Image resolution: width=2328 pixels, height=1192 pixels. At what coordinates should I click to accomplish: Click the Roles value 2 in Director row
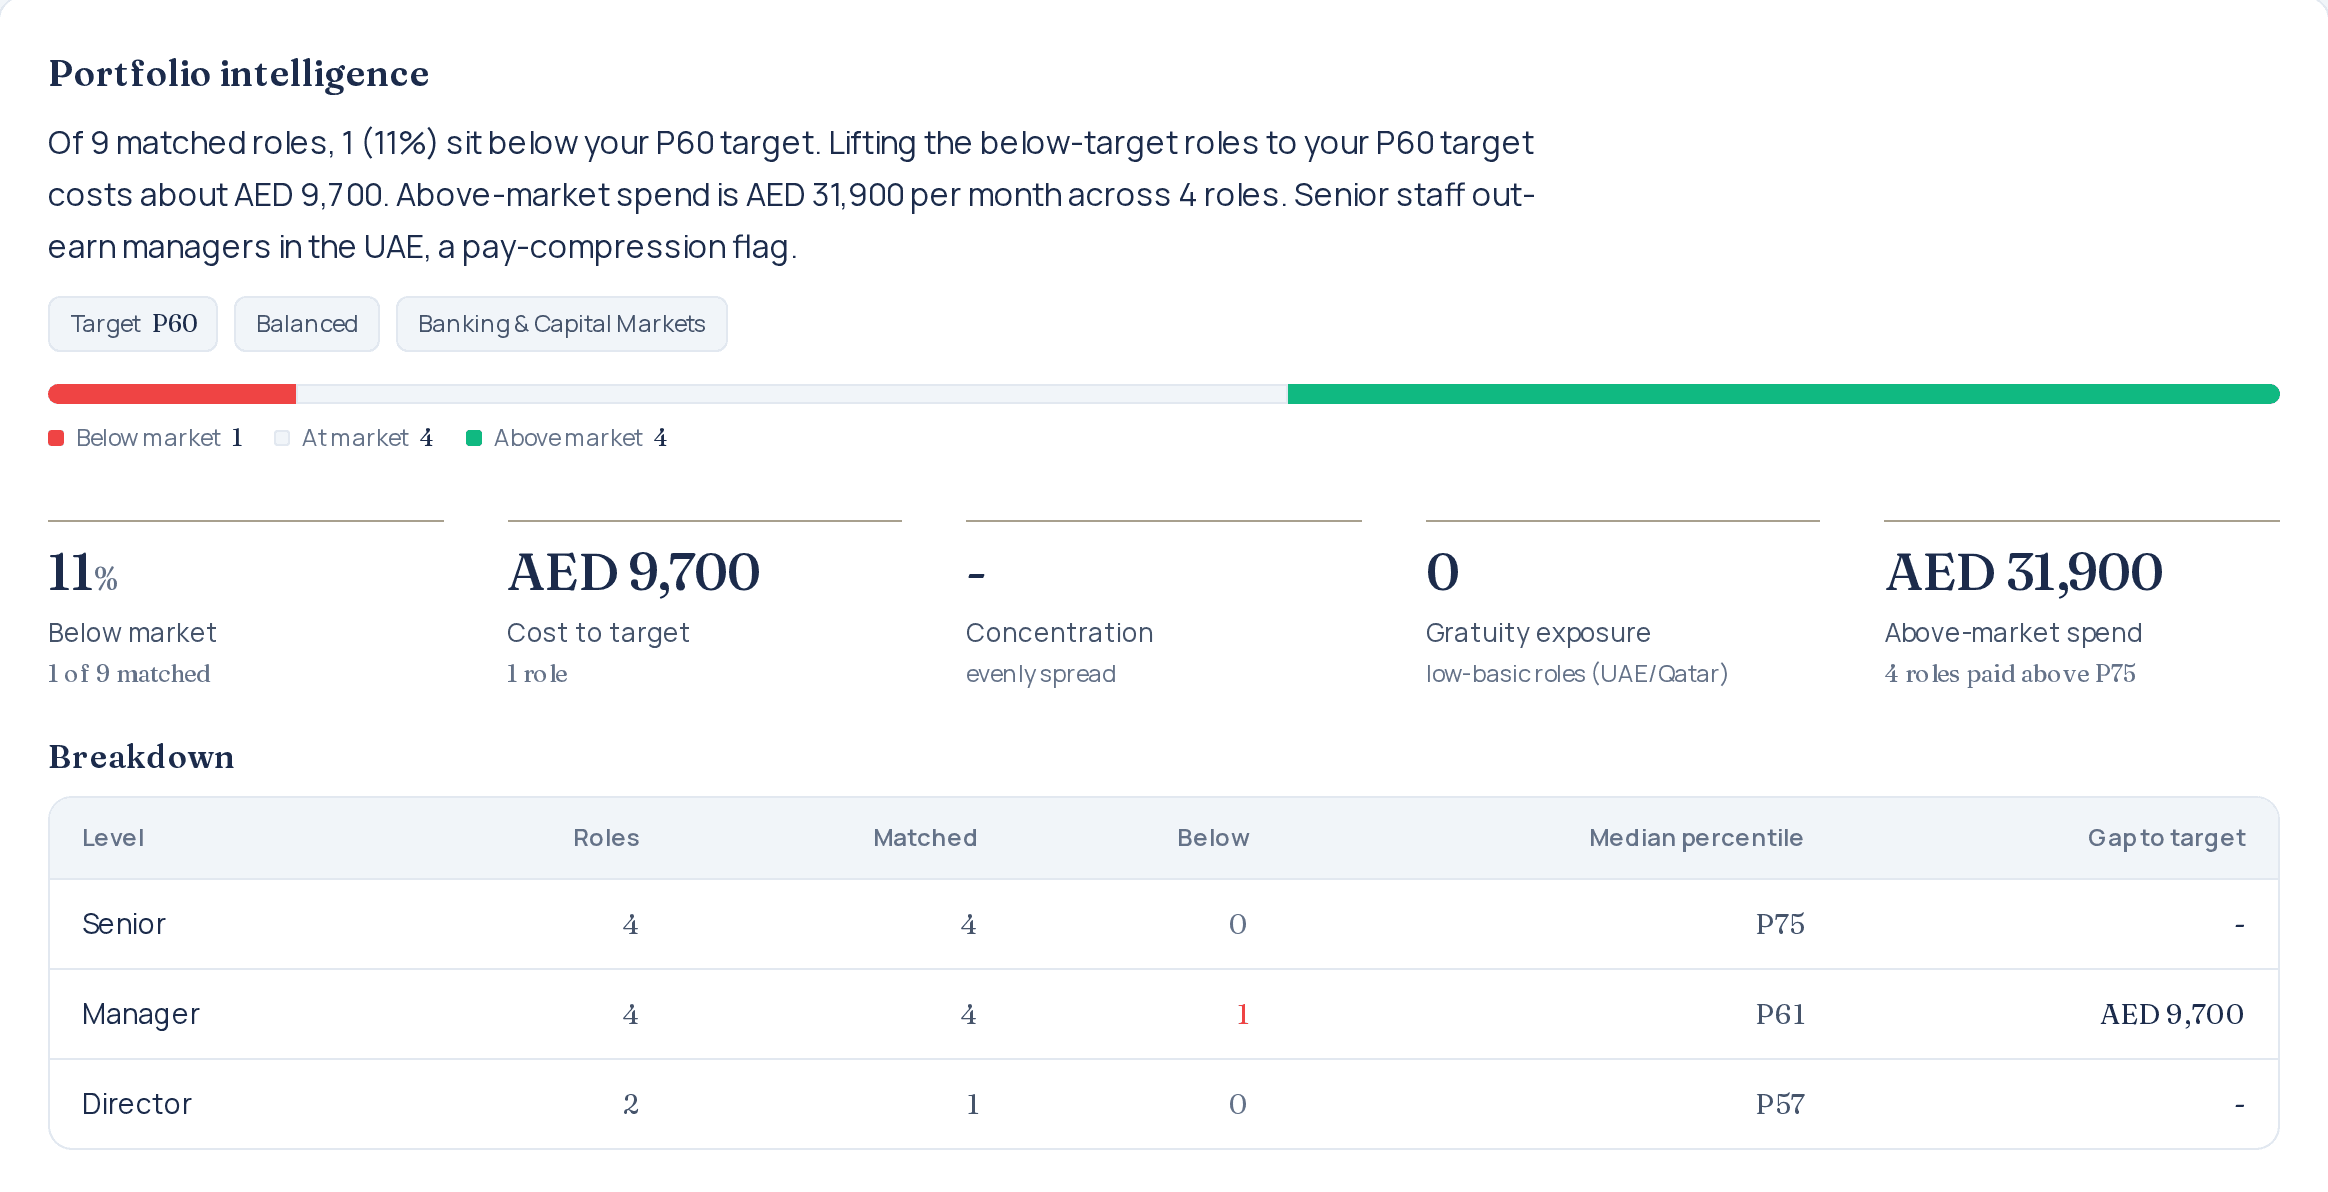(631, 1104)
